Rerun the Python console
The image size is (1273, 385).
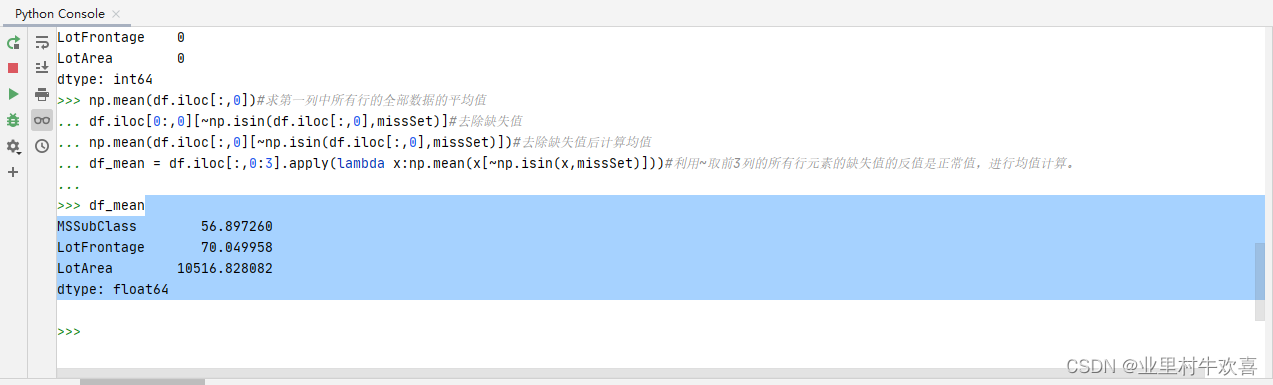point(13,43)
